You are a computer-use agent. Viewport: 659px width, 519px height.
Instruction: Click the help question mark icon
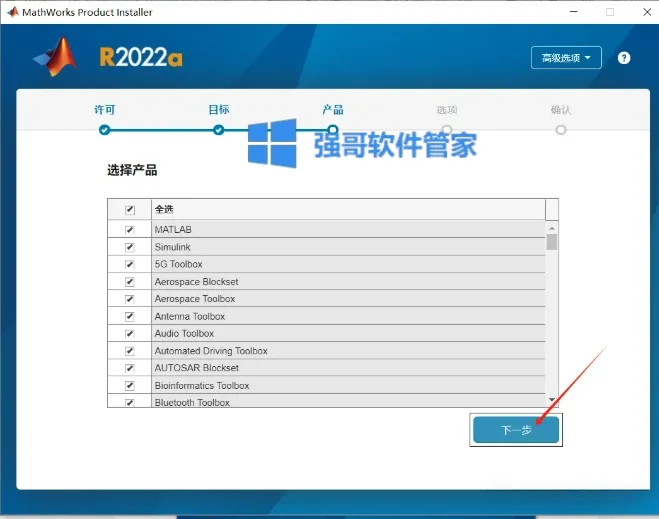(x=624, y=58)
